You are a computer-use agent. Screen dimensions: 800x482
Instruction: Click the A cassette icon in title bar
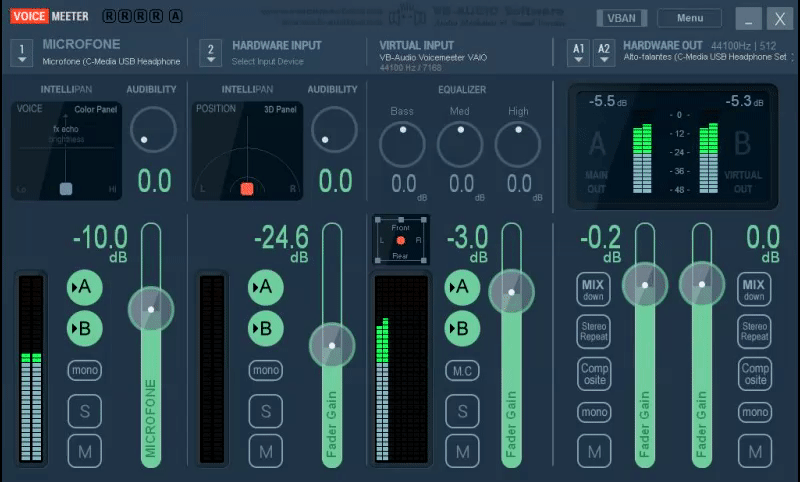176,16
